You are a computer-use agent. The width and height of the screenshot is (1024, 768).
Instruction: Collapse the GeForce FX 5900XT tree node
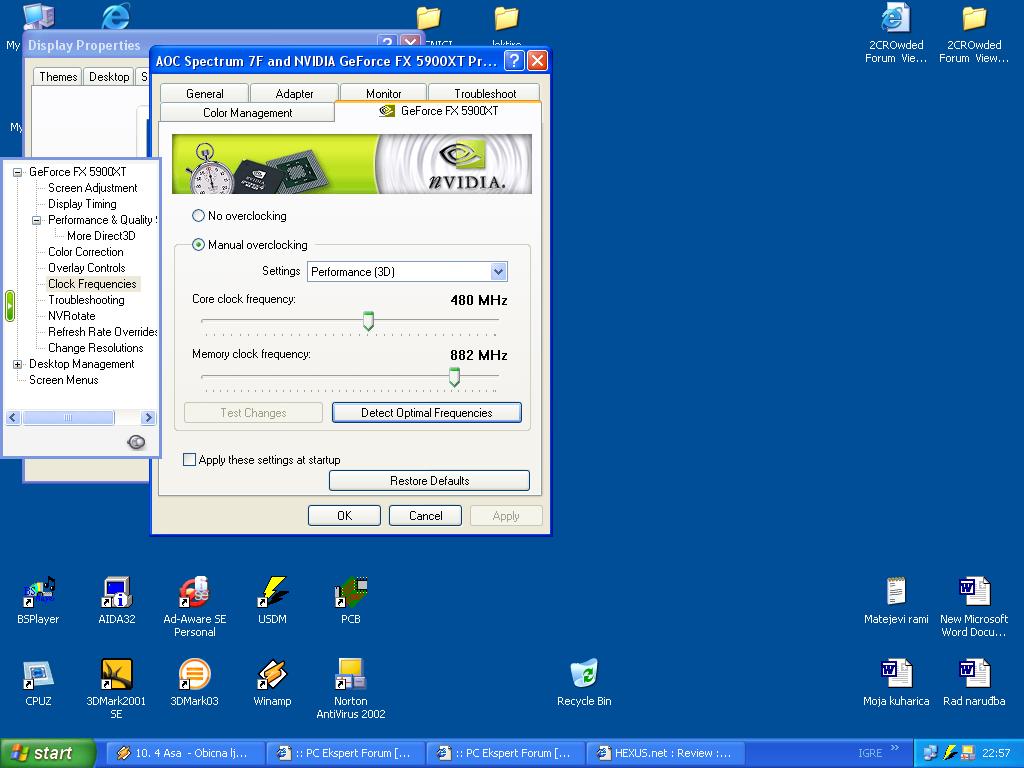pyautogui.click(x=17, y=172)
